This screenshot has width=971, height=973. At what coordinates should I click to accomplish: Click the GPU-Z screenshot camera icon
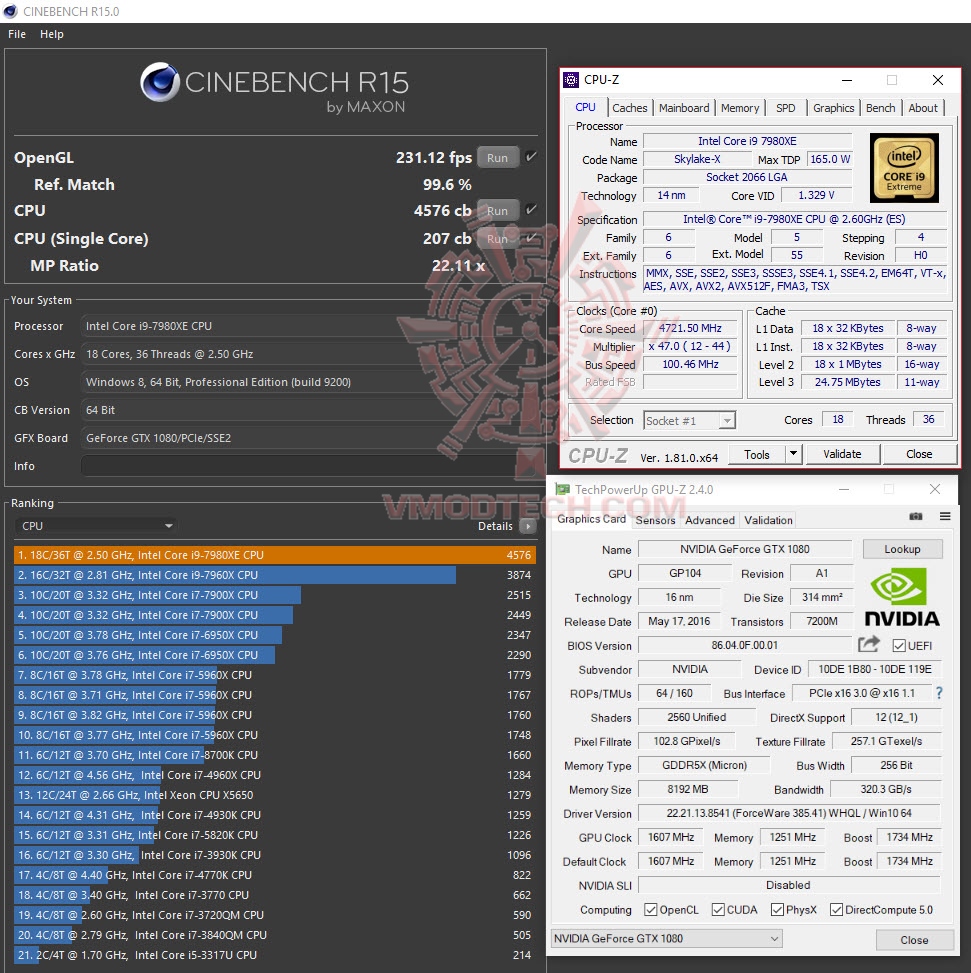pyautogui.click(x=916, y=516)
